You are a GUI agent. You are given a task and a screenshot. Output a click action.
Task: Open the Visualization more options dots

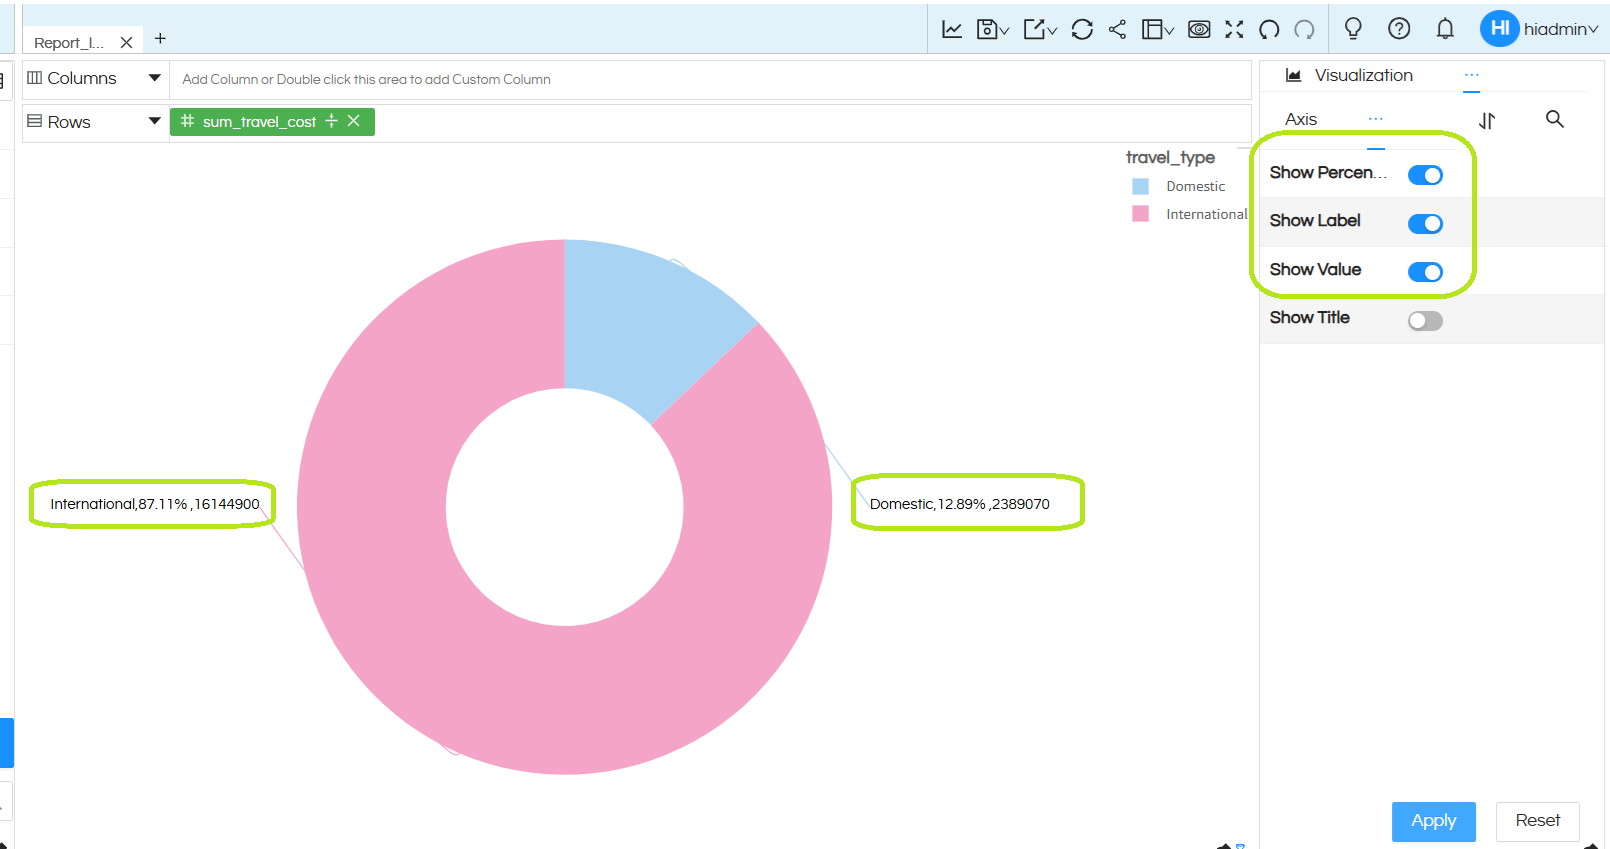pyautogui.click(x=1471, y=74)
